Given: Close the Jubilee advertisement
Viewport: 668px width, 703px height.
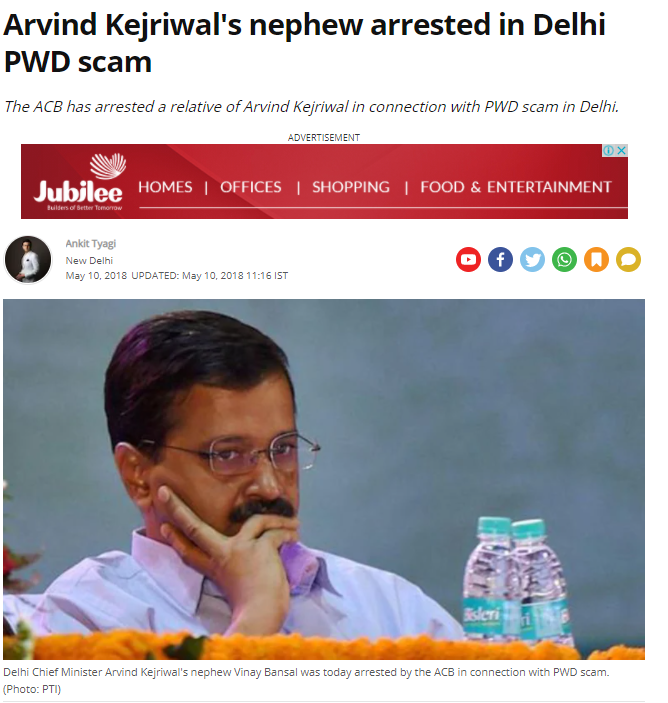Looking at the screenshot, I should pos(622,151).
